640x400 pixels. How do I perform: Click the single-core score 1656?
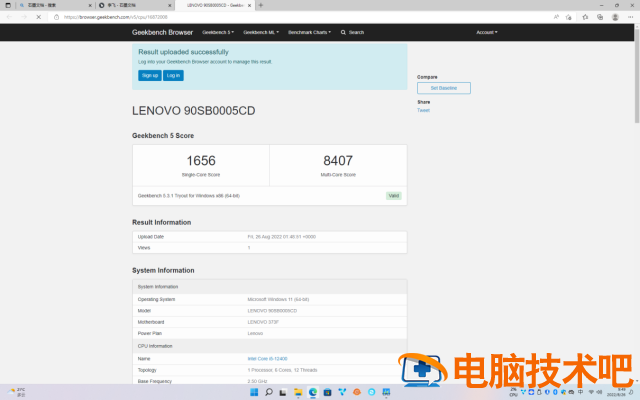[201, 161]
